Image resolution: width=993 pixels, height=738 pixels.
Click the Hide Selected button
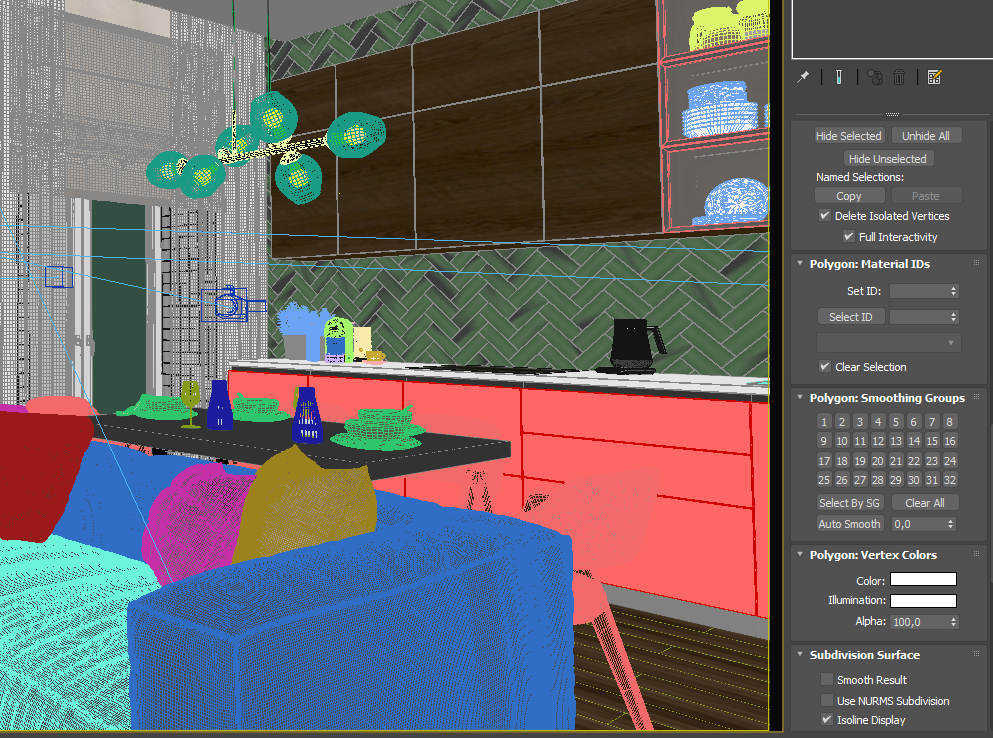click(x=849, y=136)
